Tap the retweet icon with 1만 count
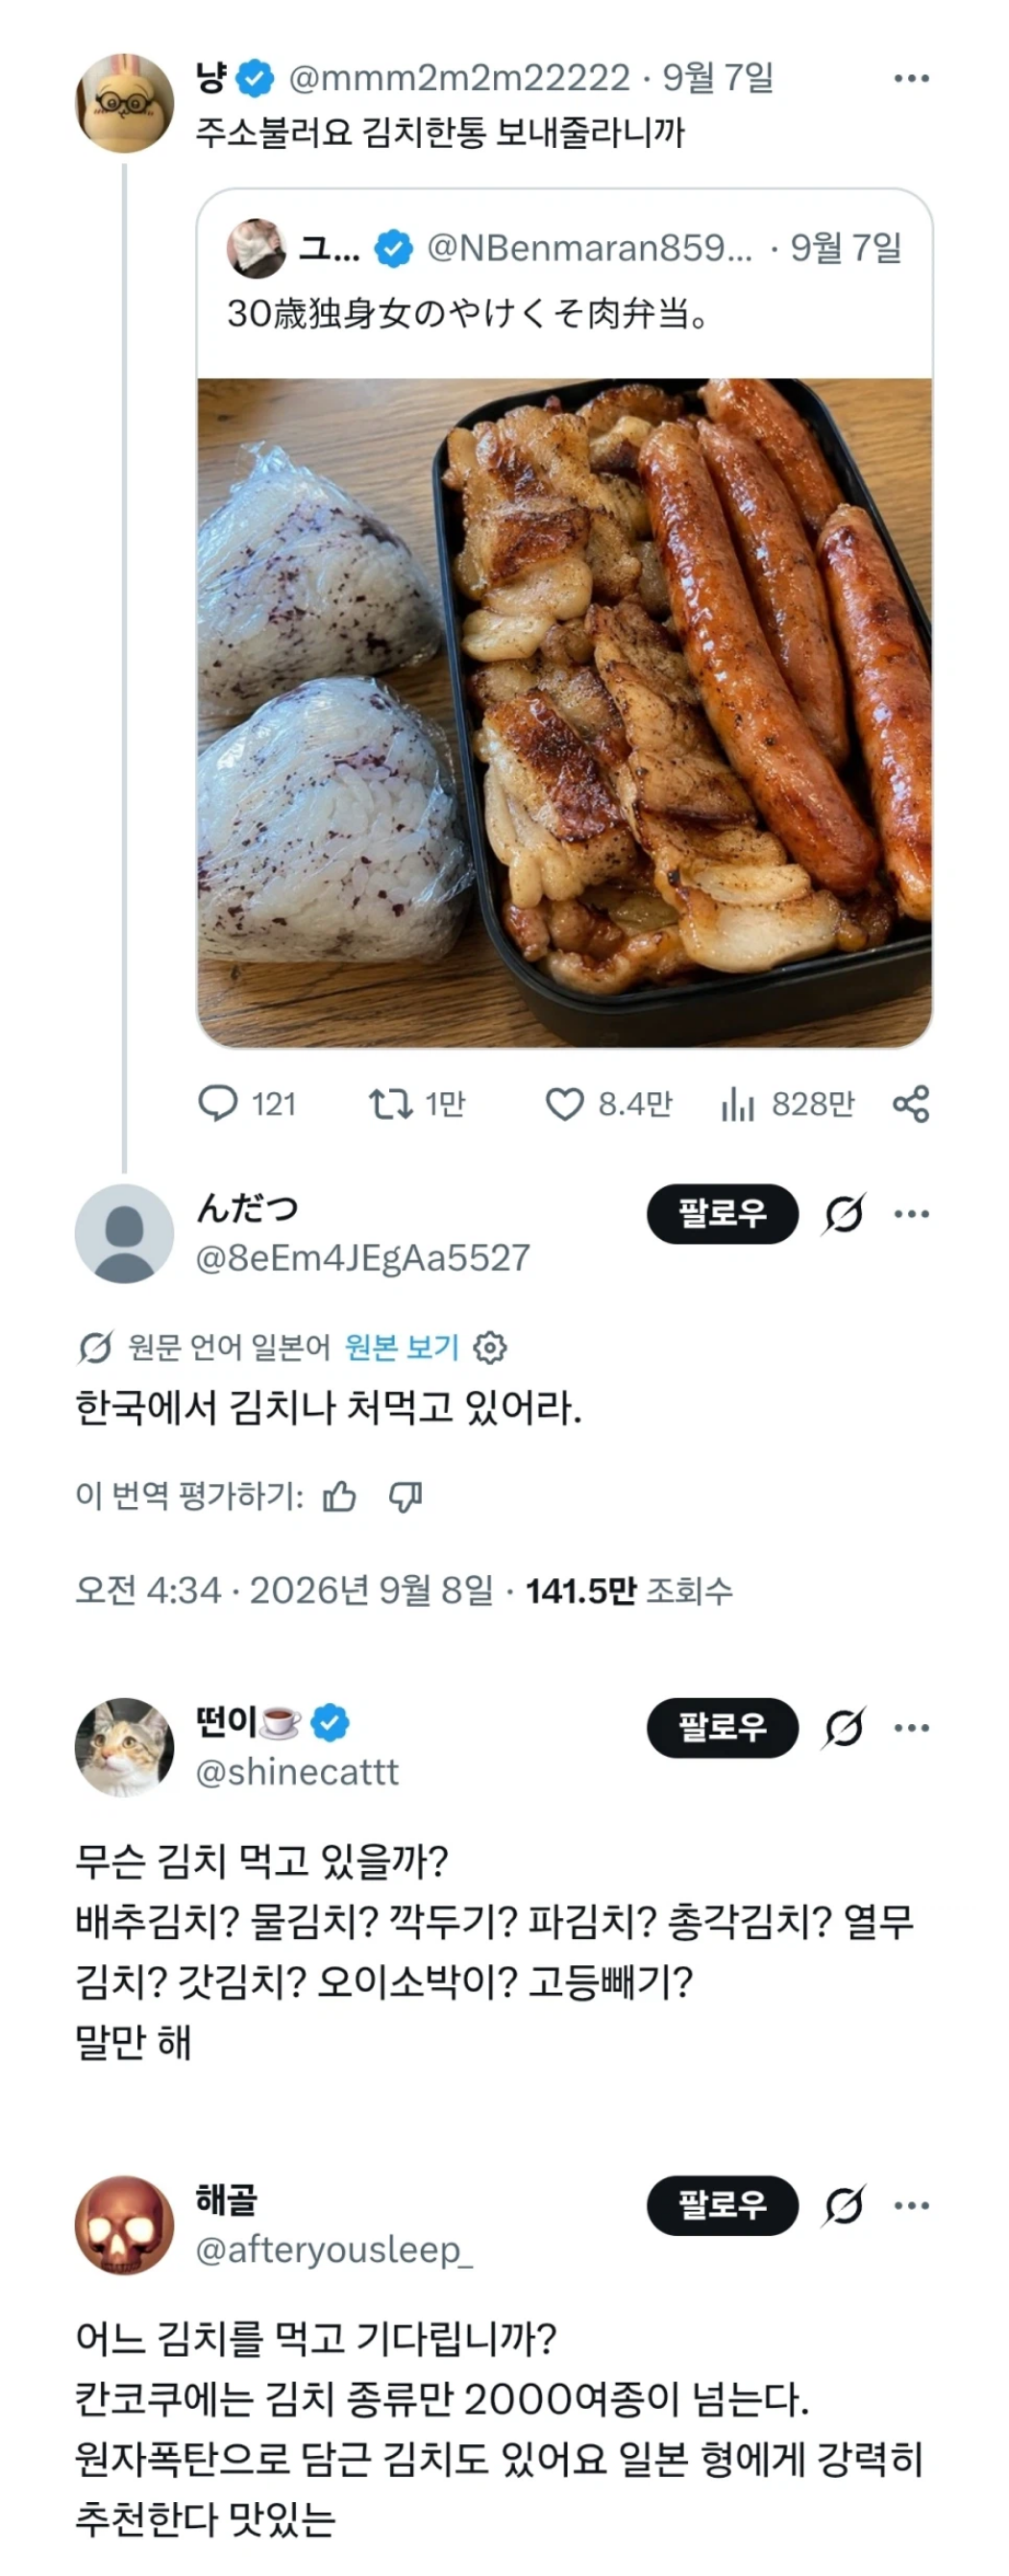The image size is (1009, 2576). 390,1103
